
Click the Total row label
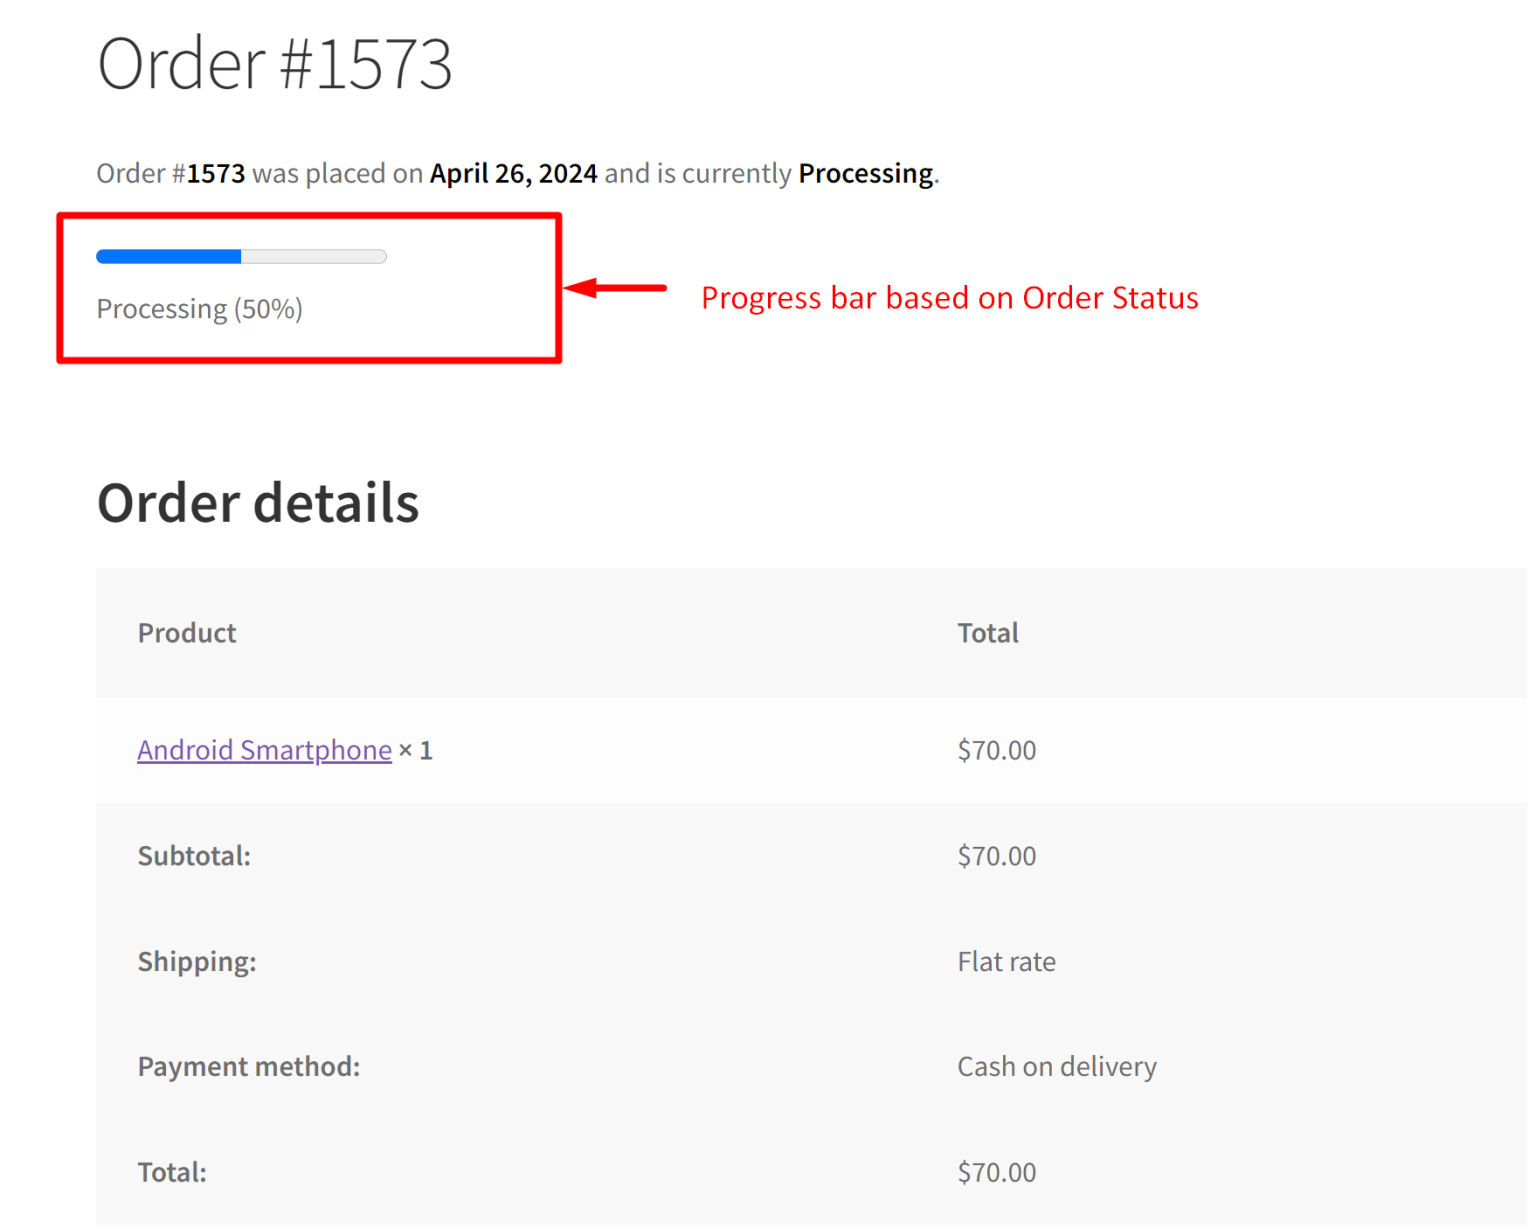[x=171, y=1171]
